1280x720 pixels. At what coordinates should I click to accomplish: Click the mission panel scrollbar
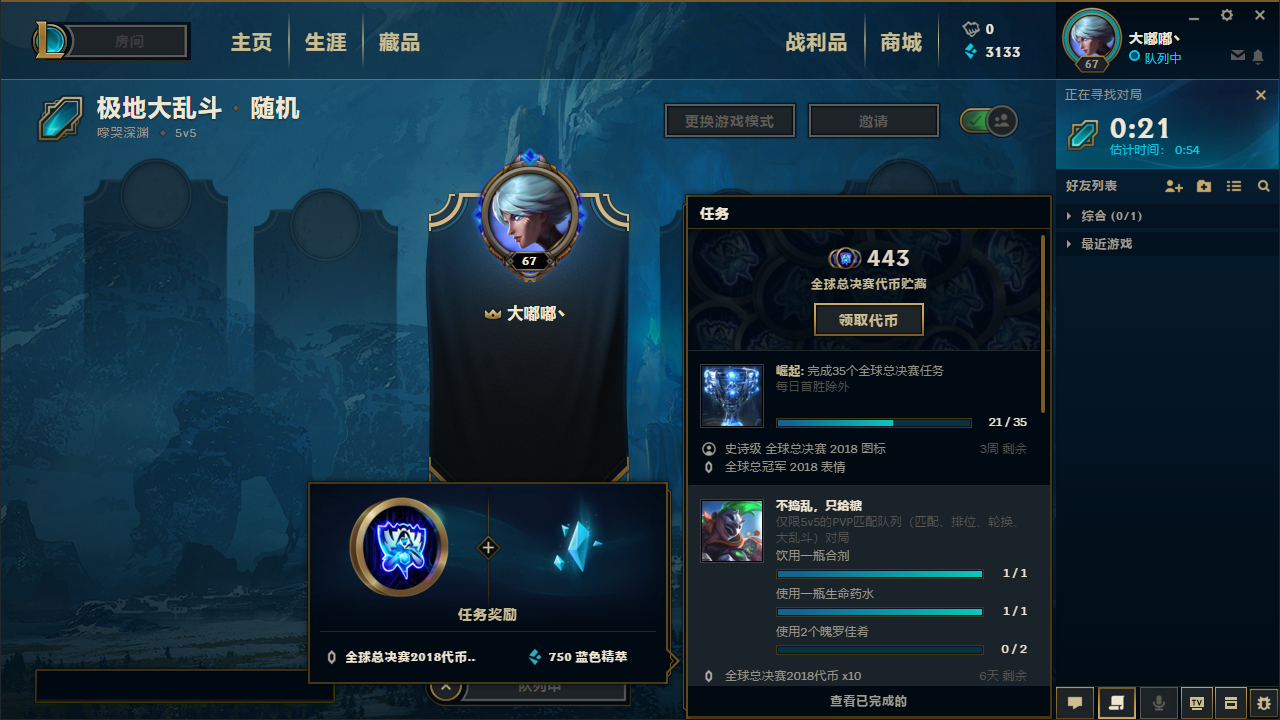point(1043,324)
